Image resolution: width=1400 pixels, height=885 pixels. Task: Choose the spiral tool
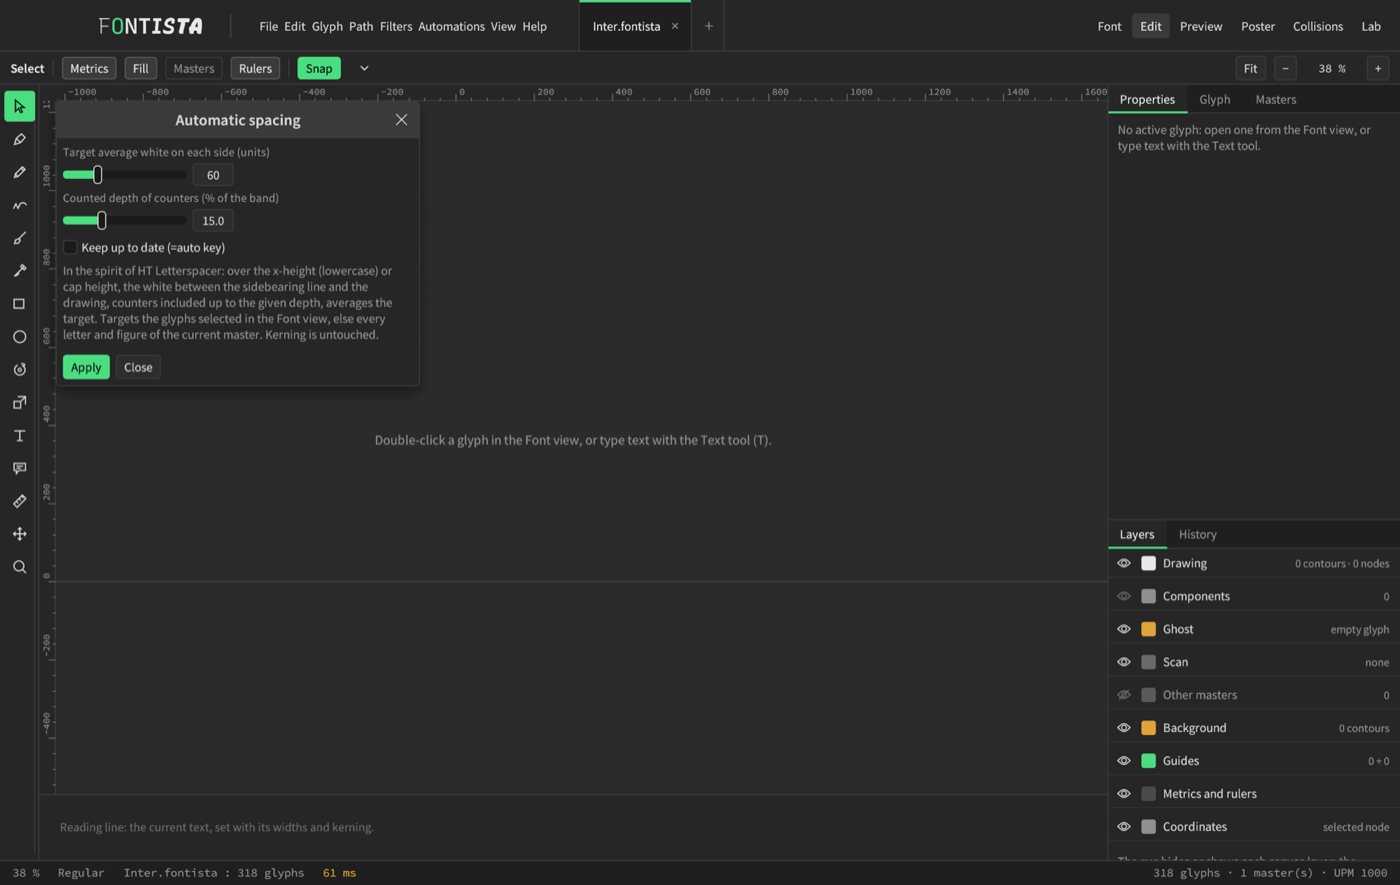[19, 370]
